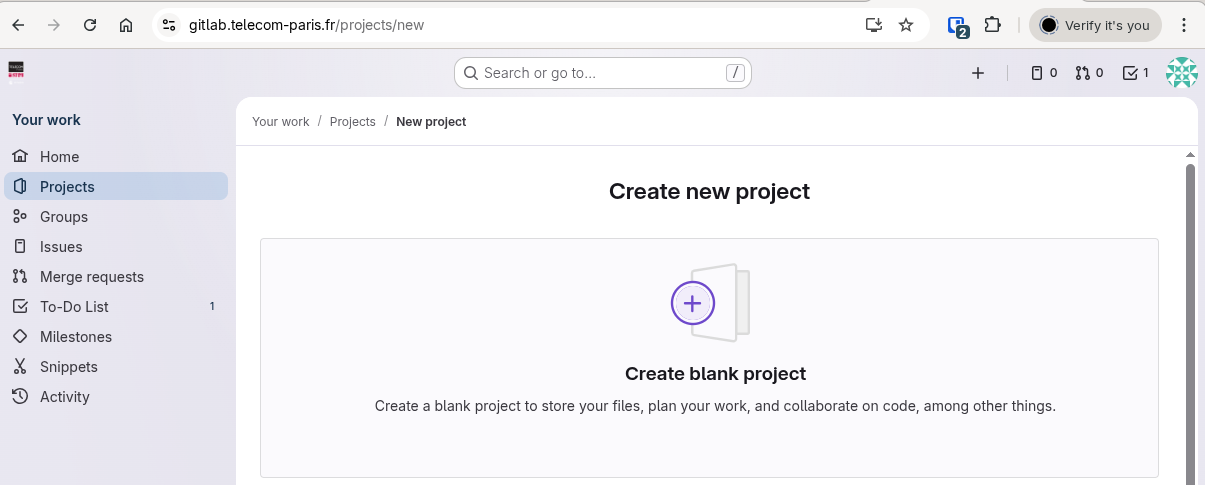The height and width of the screenshot is (485, 1205).
Task: Open the user avatar menu
Action: coord(1181,73)
